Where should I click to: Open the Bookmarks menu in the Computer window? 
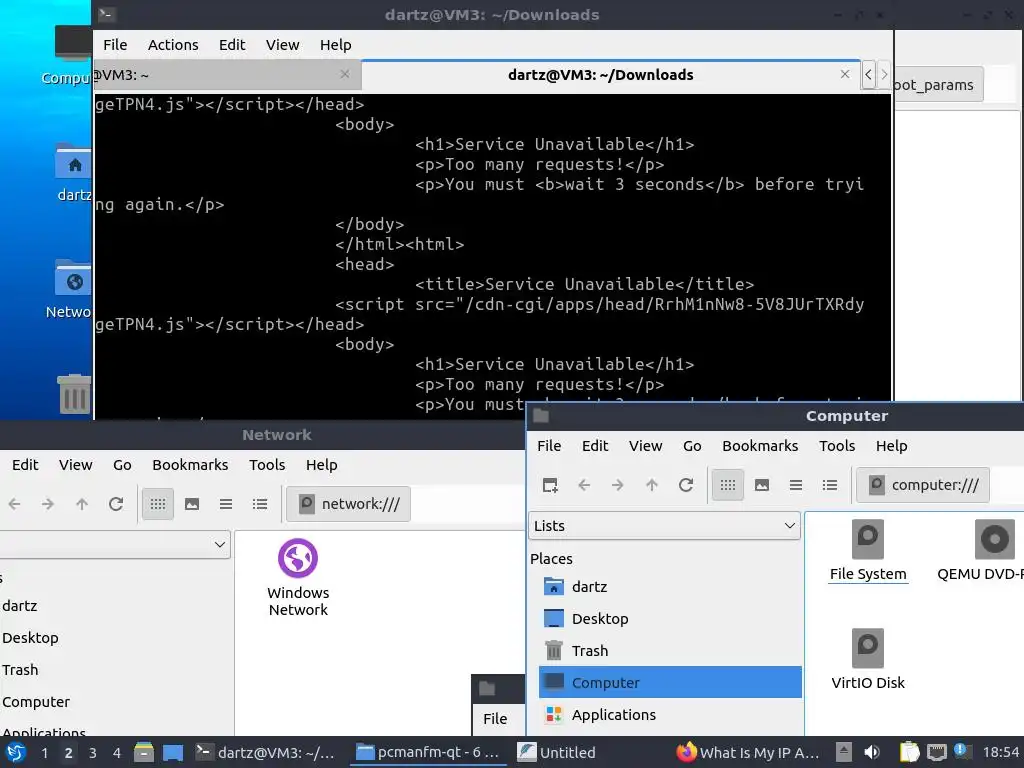point(760,446)
